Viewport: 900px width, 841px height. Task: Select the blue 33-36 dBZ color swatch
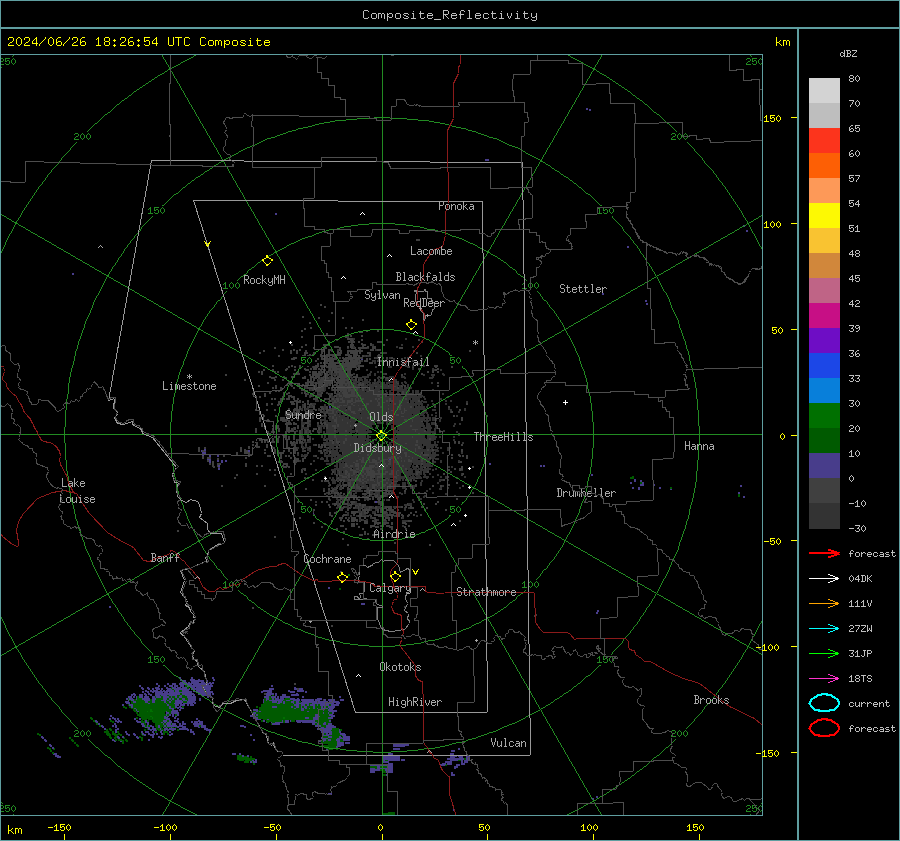point(824,366)
